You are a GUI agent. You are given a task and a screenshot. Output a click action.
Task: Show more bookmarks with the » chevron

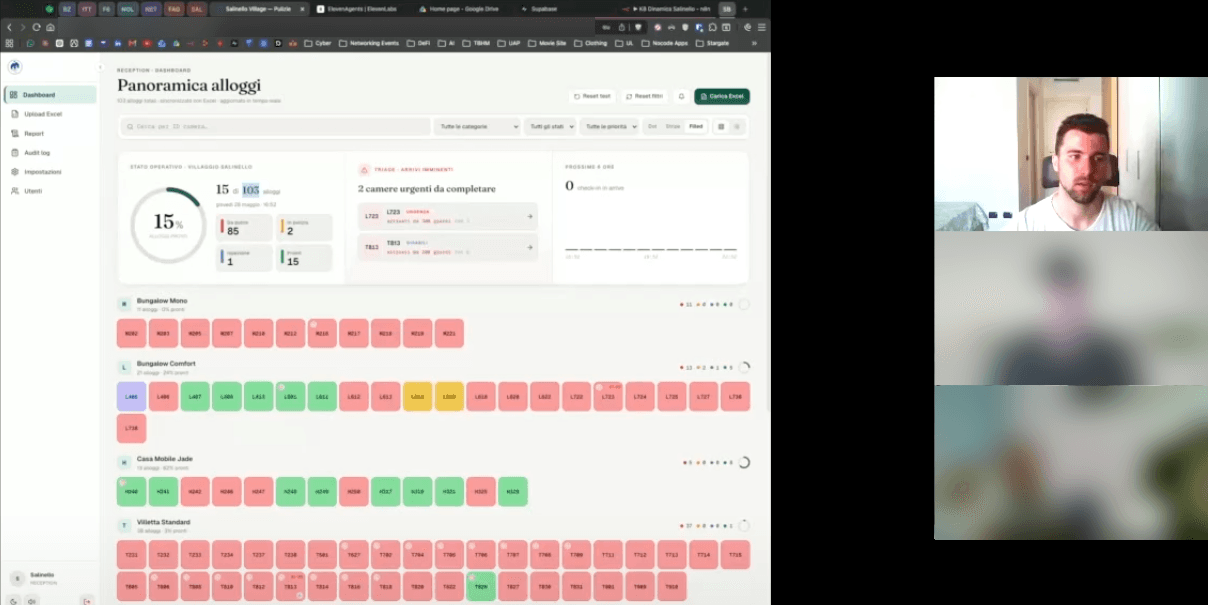click(x=754, y=43)
